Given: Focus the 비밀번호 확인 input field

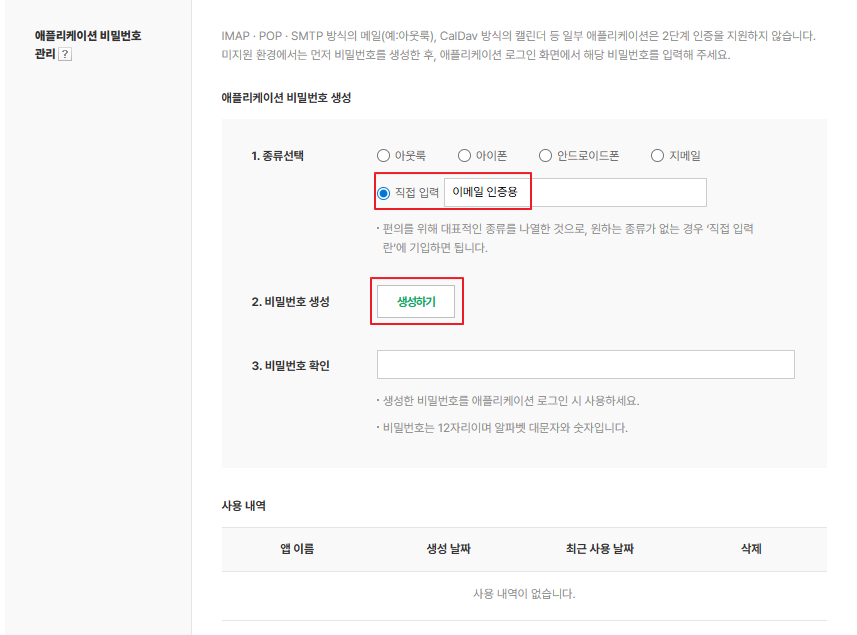Looking at the screenshot, I should click(x=585, y=364).
